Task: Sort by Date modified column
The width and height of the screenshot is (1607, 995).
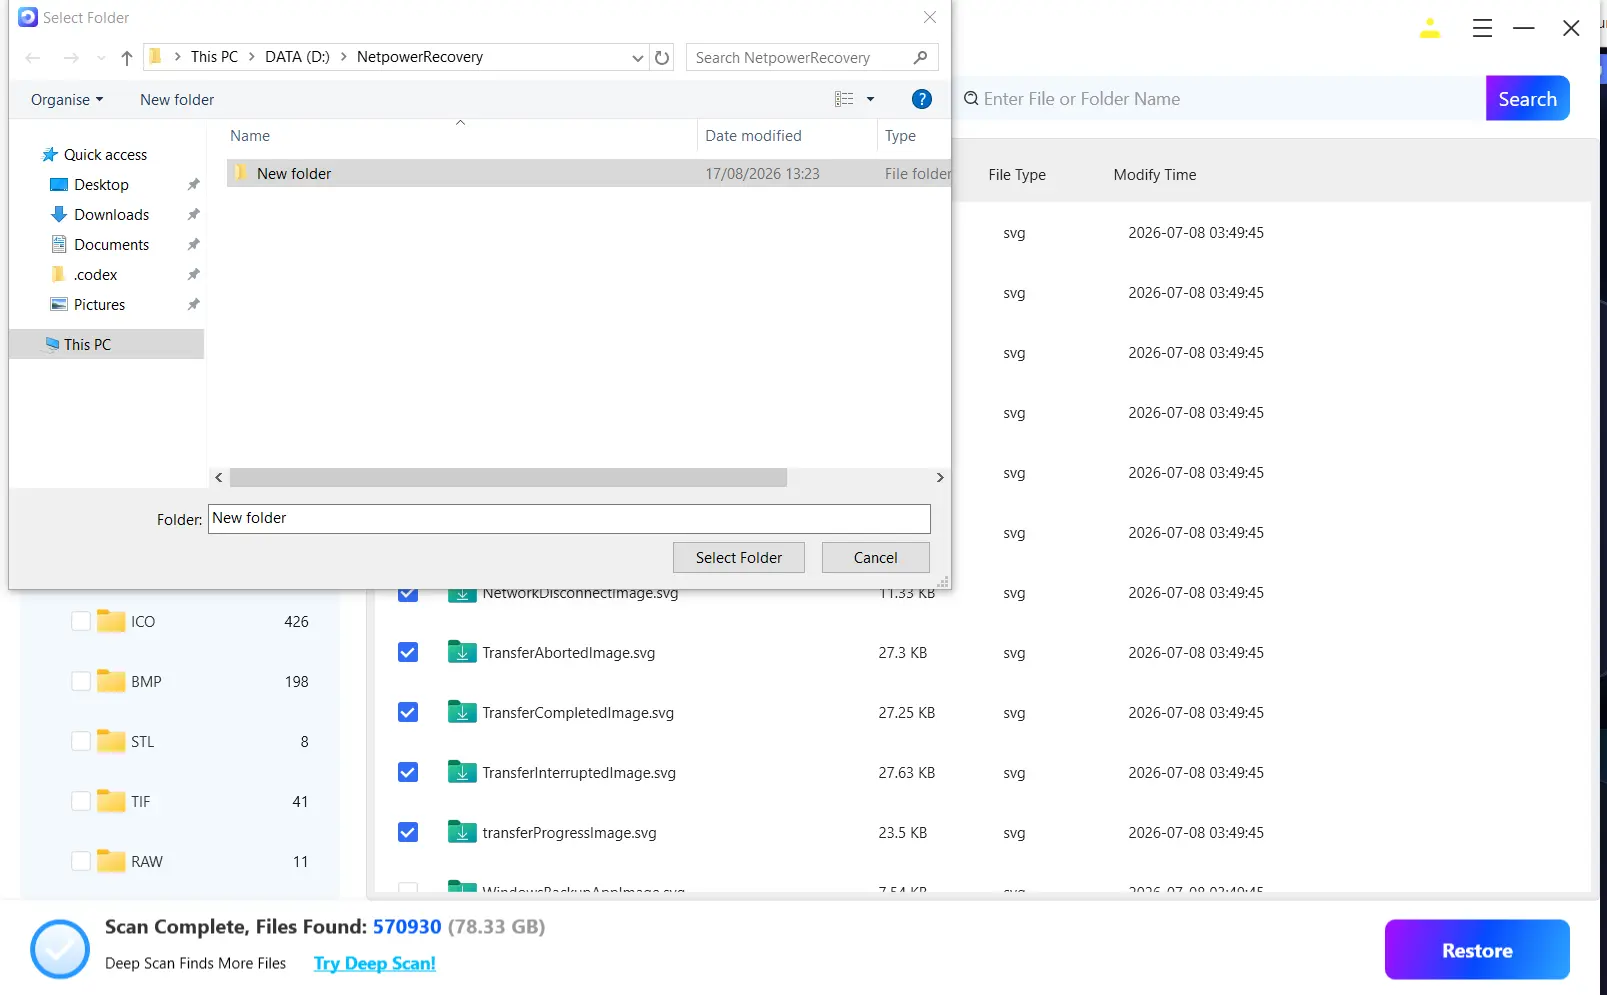Action: [753, 136]
